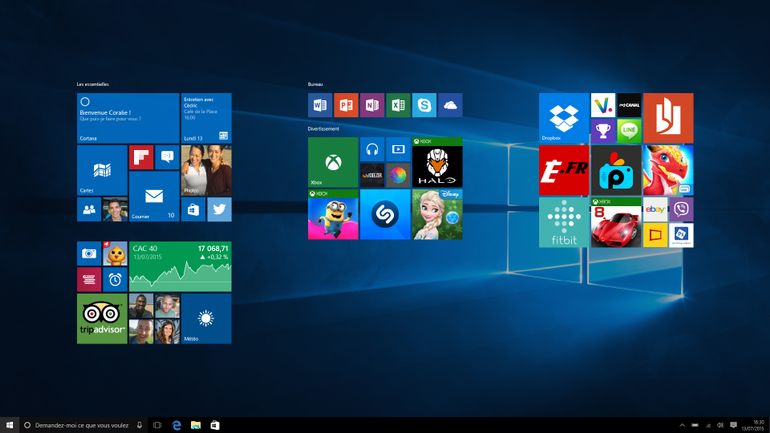770x433 pixels.
Task: Launch Excel from the Bureau group
Action: pyautogui.click(x=398, y=105)
